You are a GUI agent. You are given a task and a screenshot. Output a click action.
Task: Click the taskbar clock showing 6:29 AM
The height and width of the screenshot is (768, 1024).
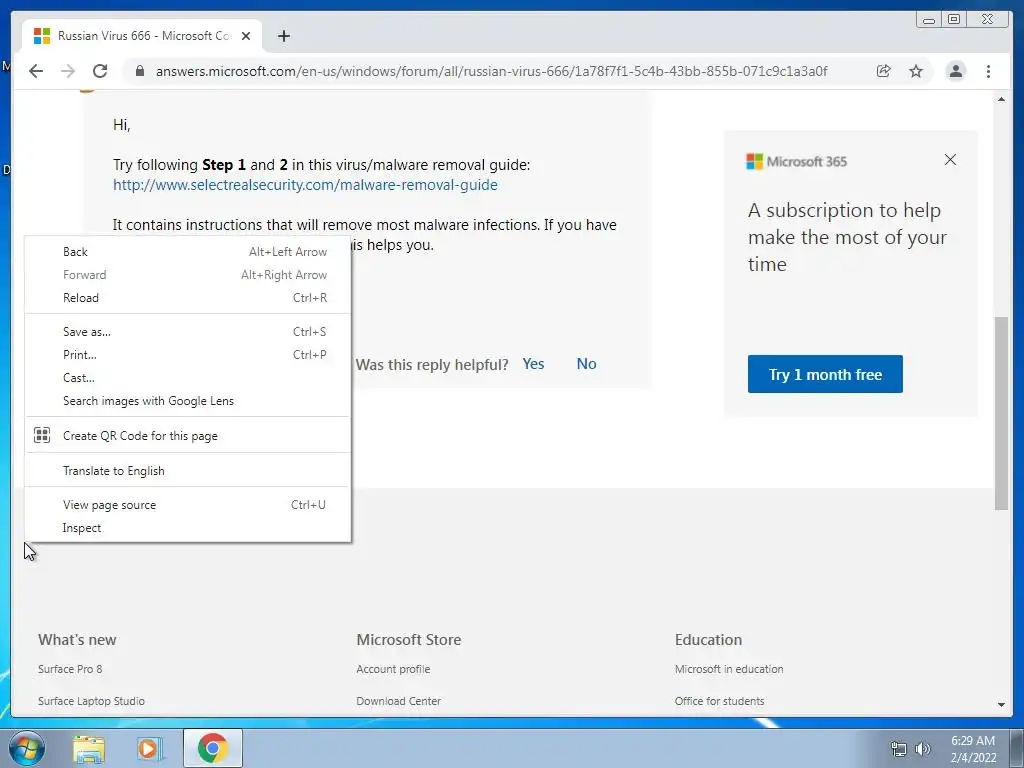pos(973,749)
